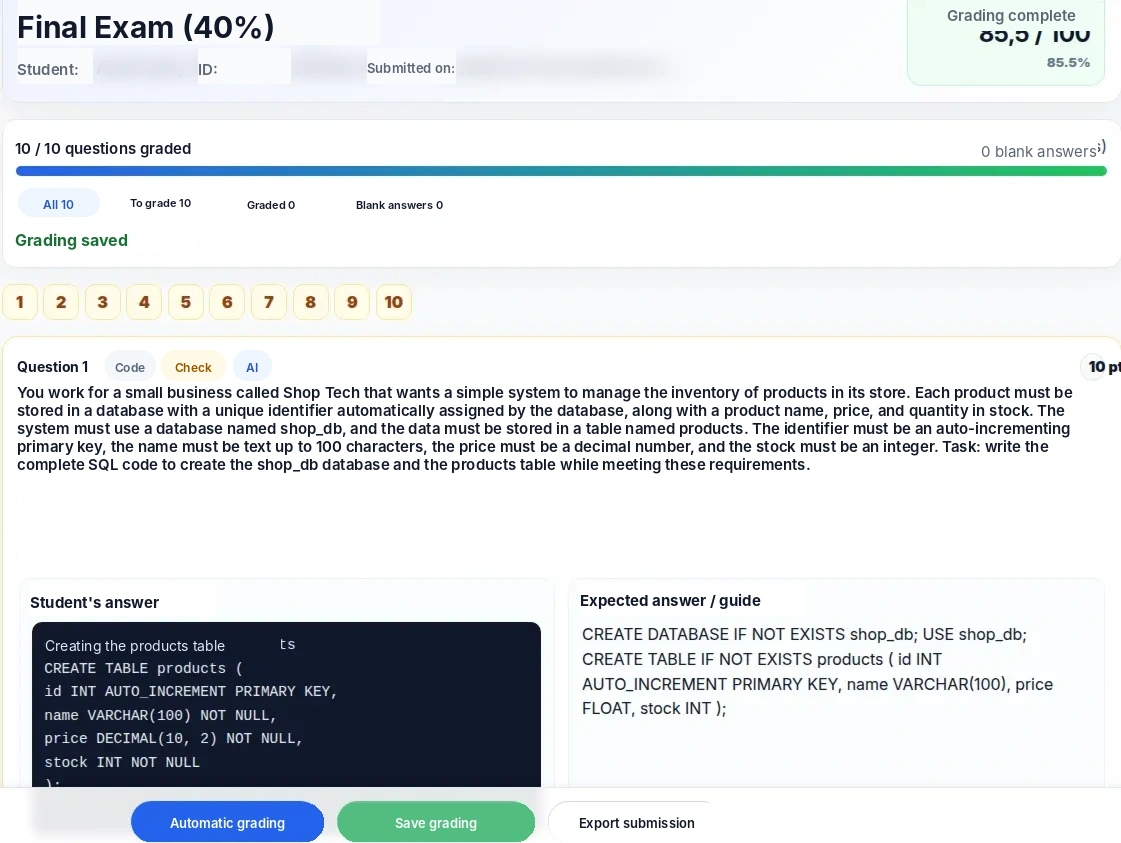This screenshot has width=1121, height=843.
Task: Click the 'Expected answer / guide' heading
Action: point(670,601)
